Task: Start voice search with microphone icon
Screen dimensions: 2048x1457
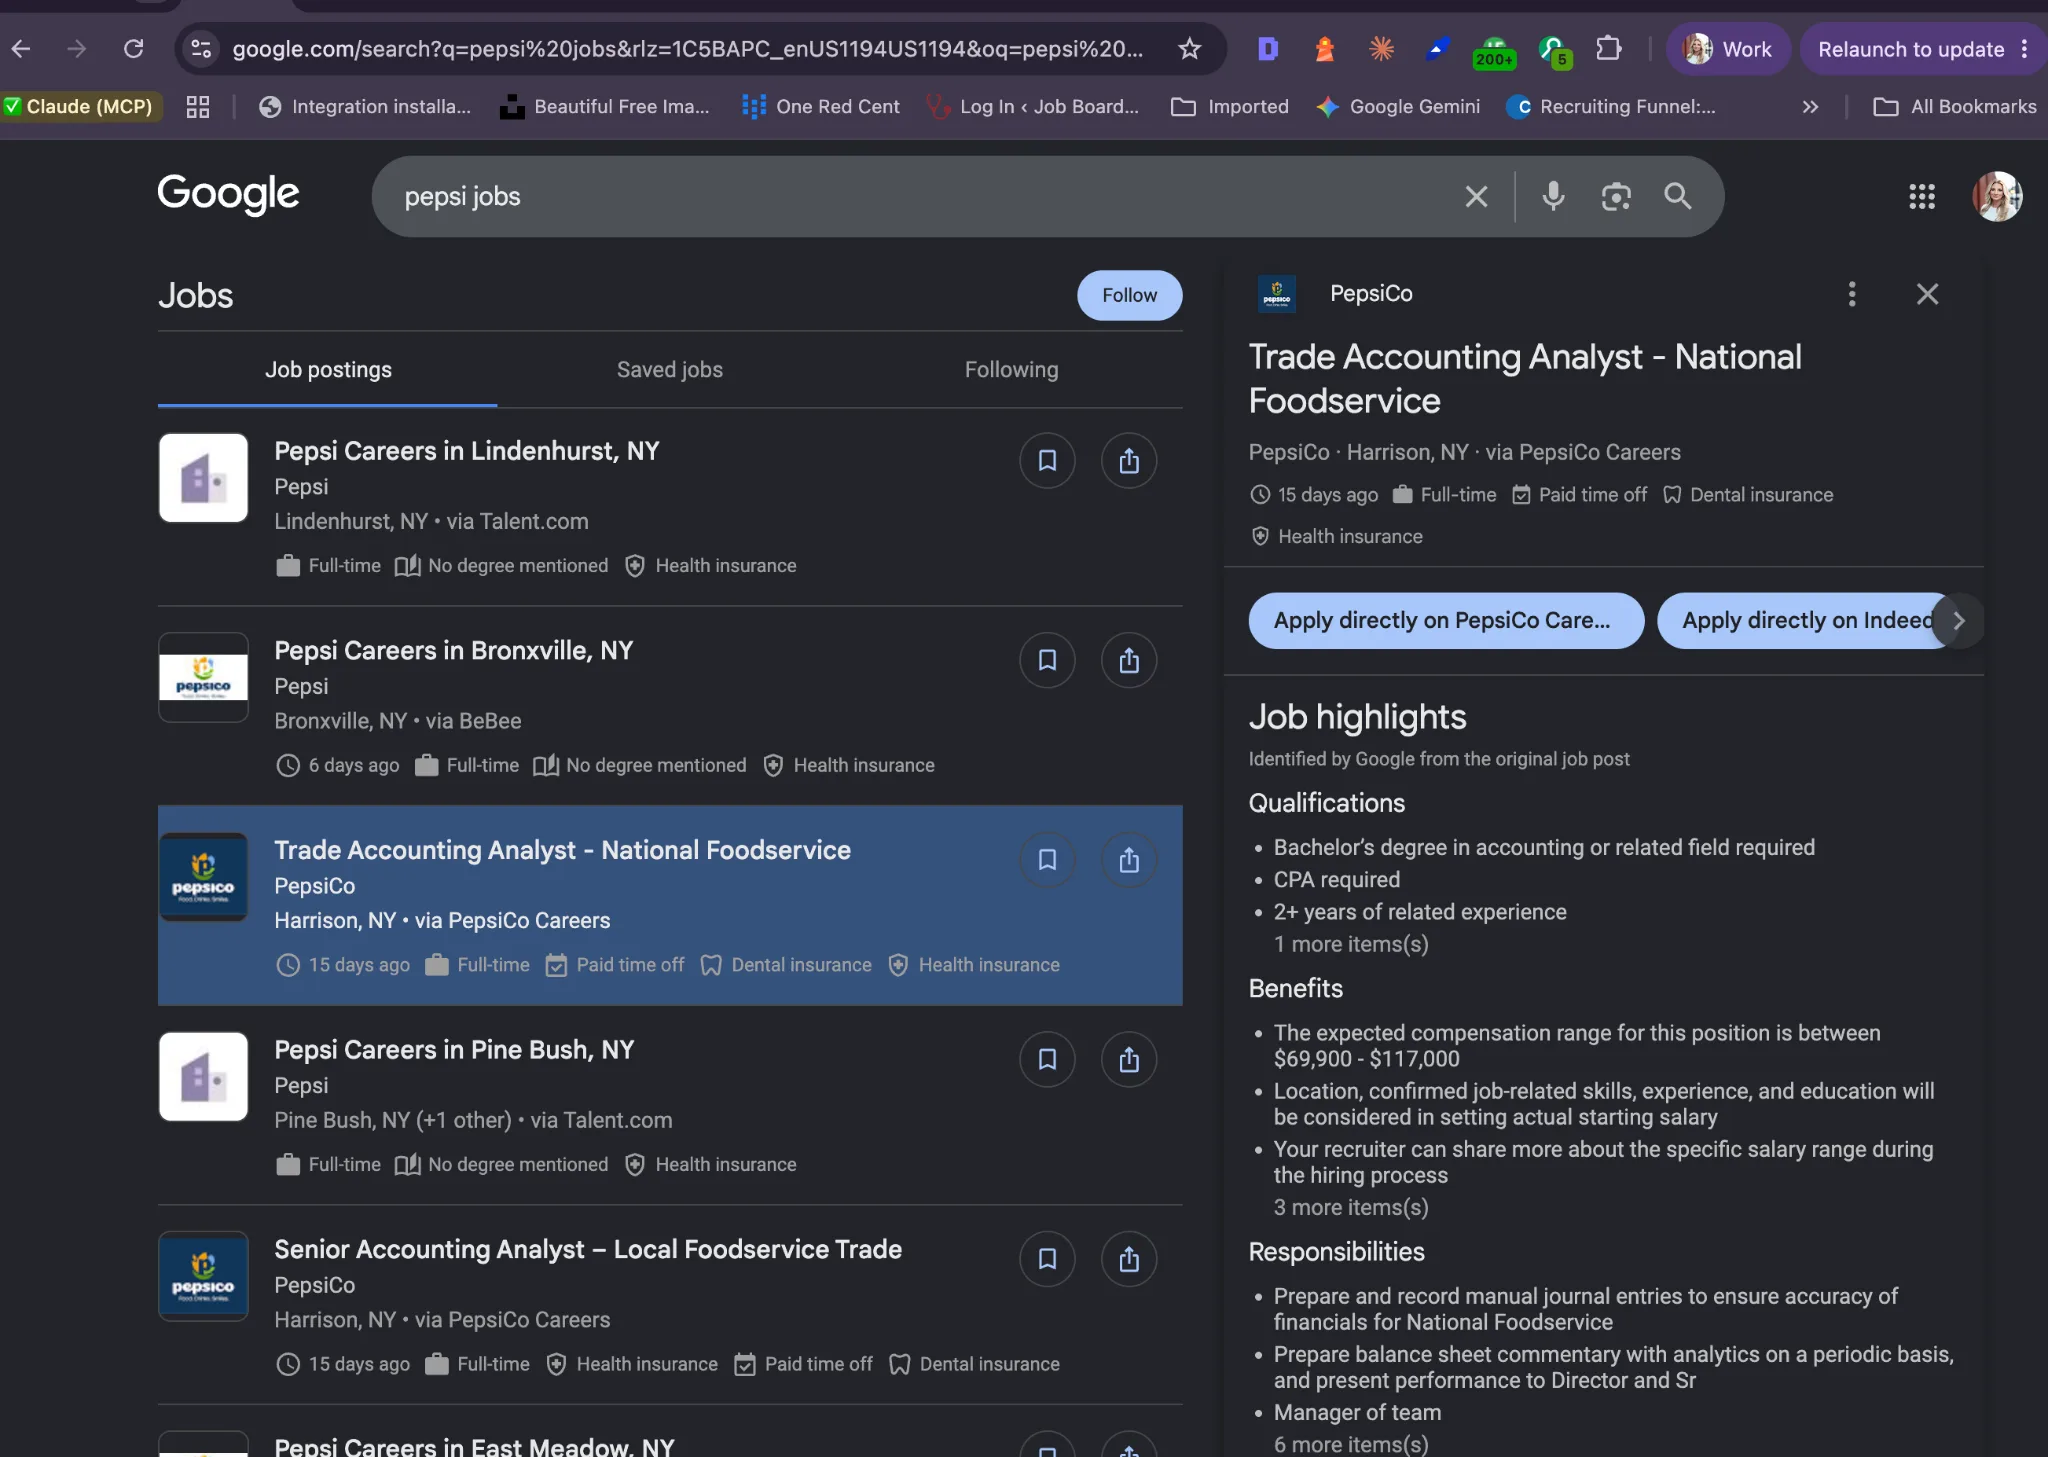Action: tap(1553, 196)
